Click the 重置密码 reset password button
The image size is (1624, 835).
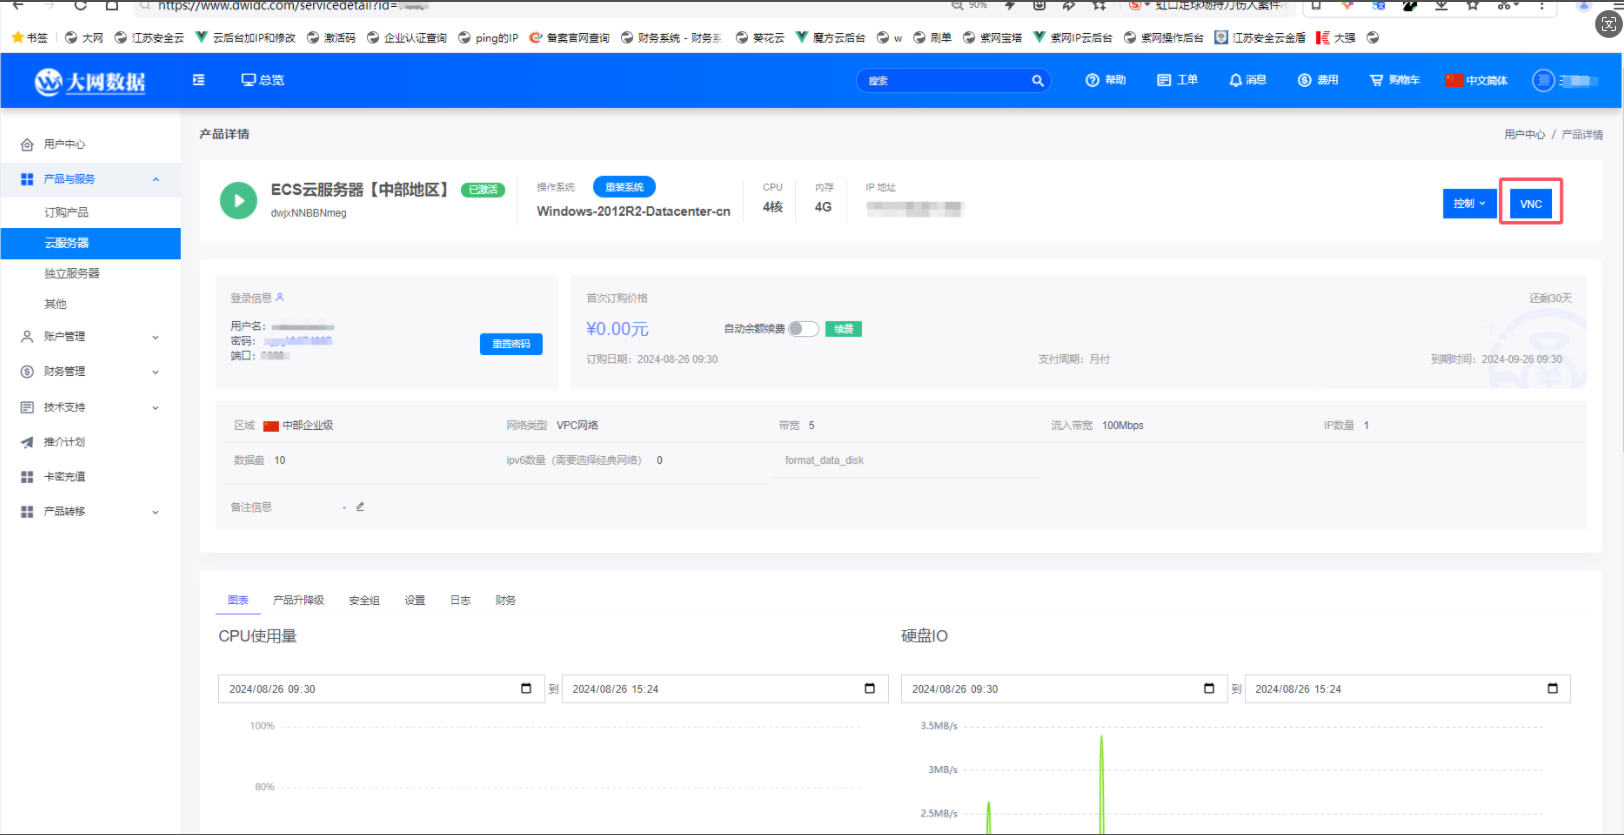511,344
